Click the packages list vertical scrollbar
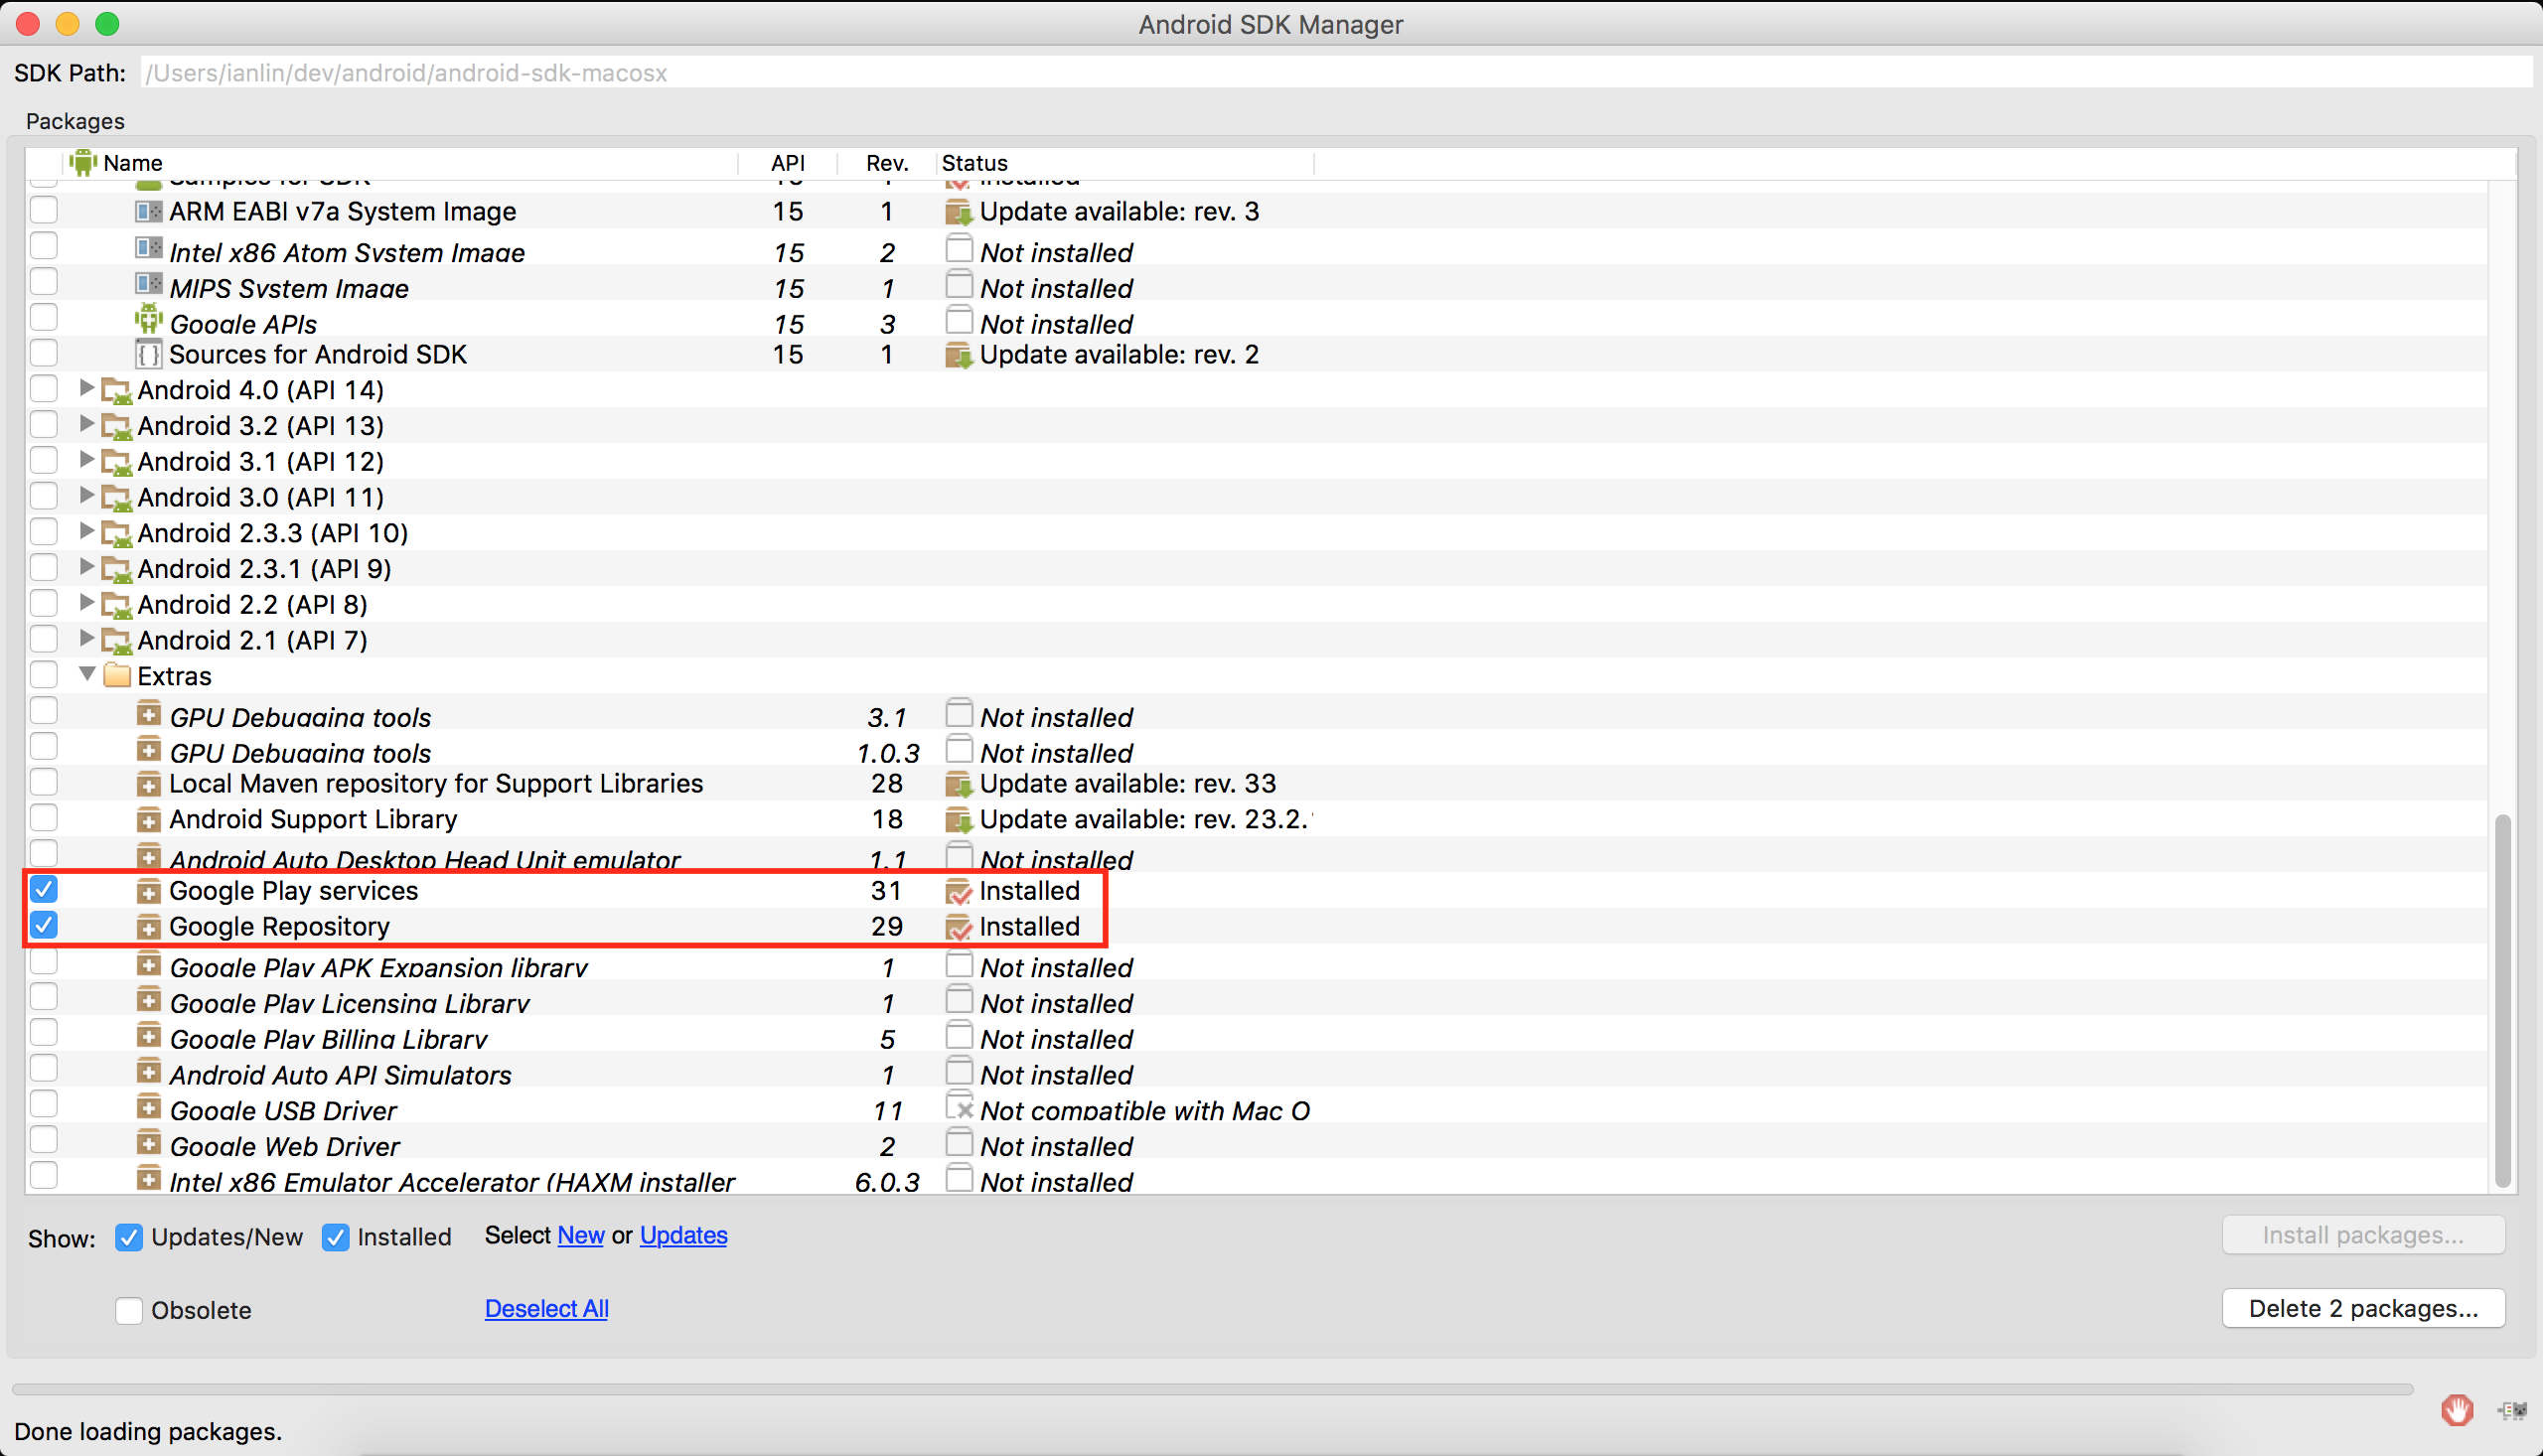The image size is (2543, 1456). click(2502, 1000)
